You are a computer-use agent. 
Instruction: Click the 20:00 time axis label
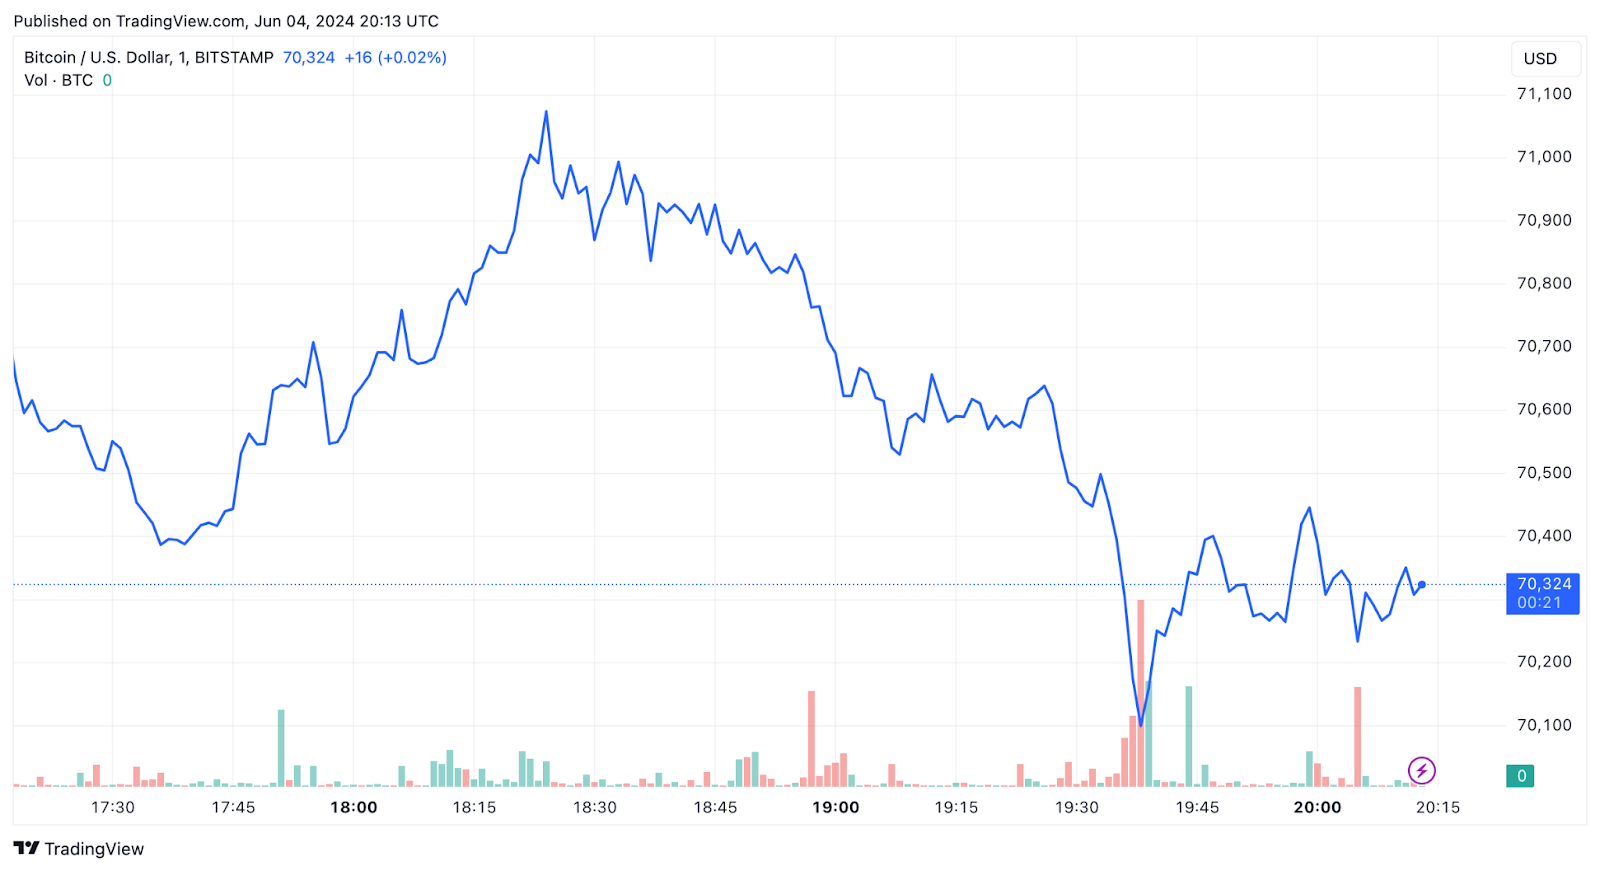click(1317, 807)
